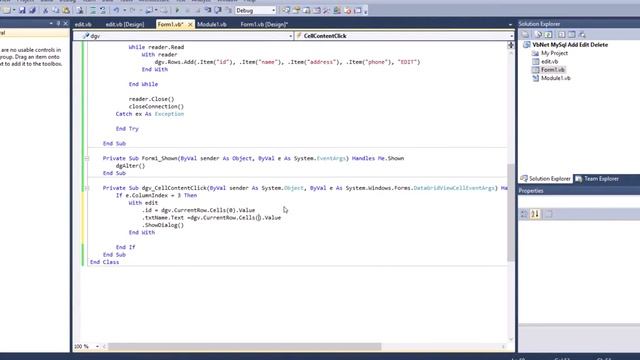The height and width of the screenshot is (360, 640).
Task: Collapse the dgv_CellContentClick sub outline
Action: pos(87,188)
